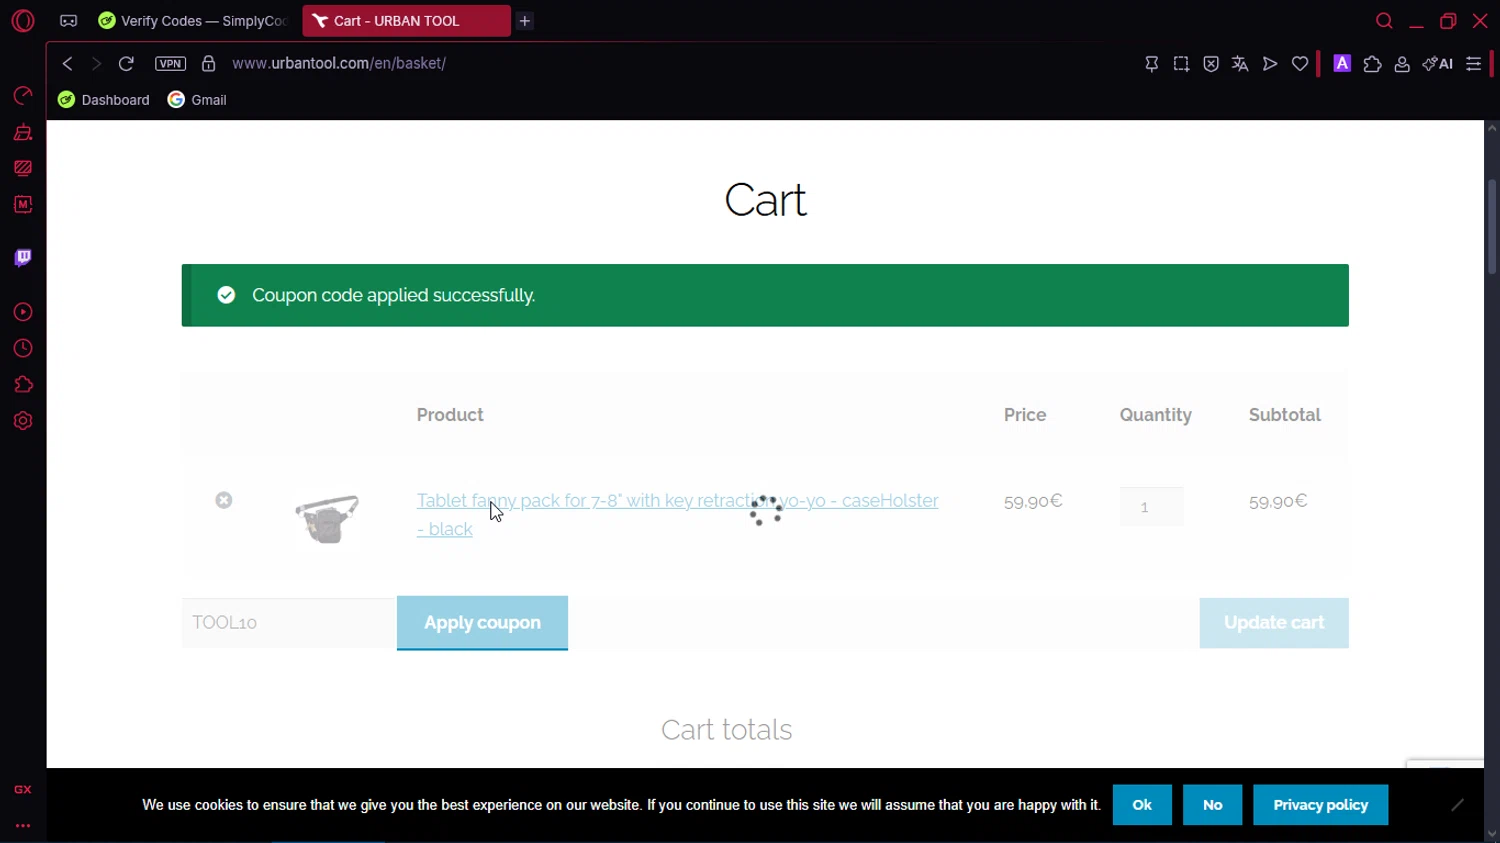The width and height of the screenshot is (1500, 843).
Task: Open GX Control in the sidebar
Action: point(23,95)
